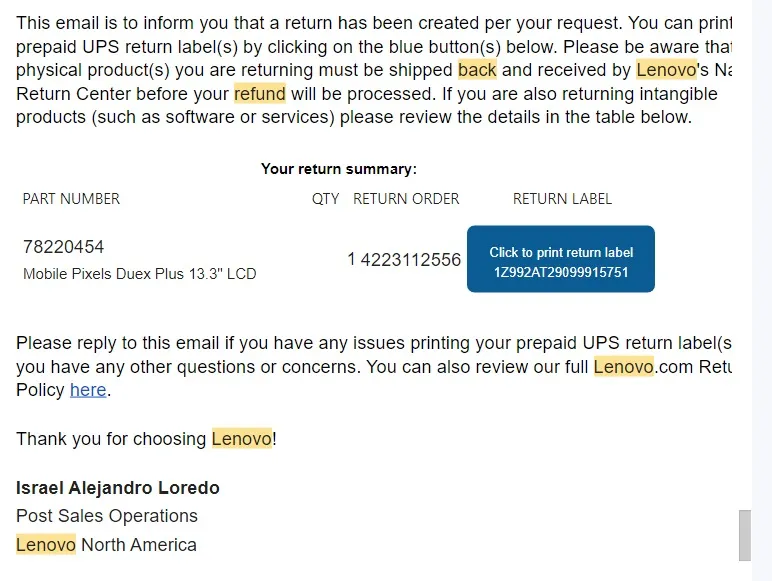772x581 pixels.
Task: Click the 'Your return summary:' heading
Action: 339,169
